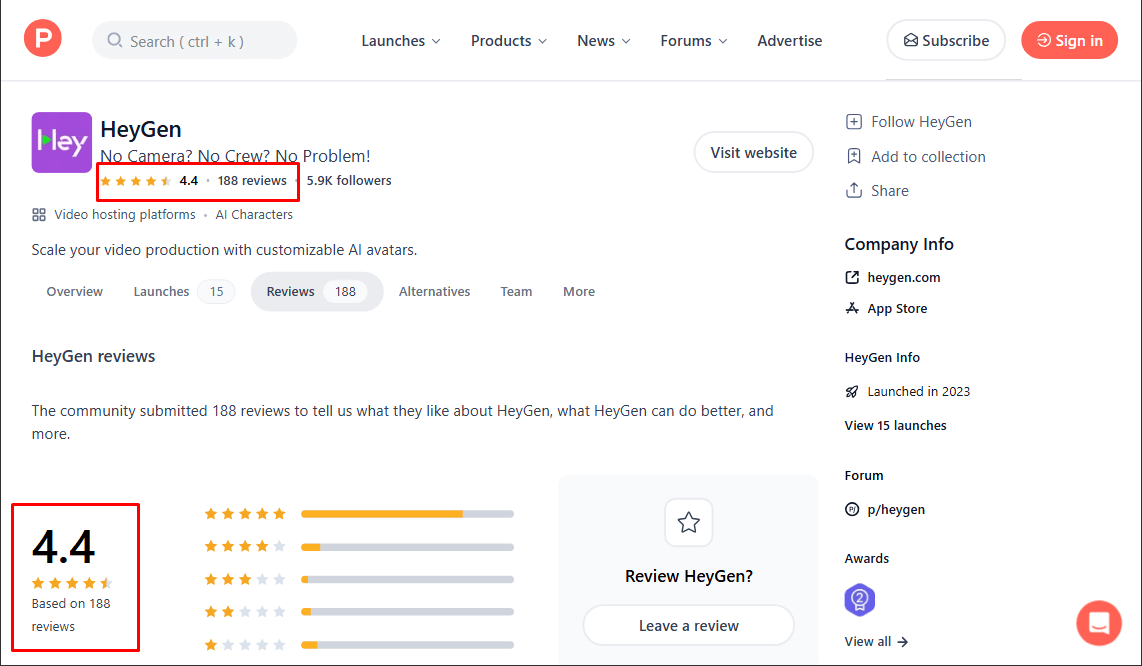Click the Visit website button
Image resolution: width=1142 pixels, height=666 pixels.
[753, 152]
